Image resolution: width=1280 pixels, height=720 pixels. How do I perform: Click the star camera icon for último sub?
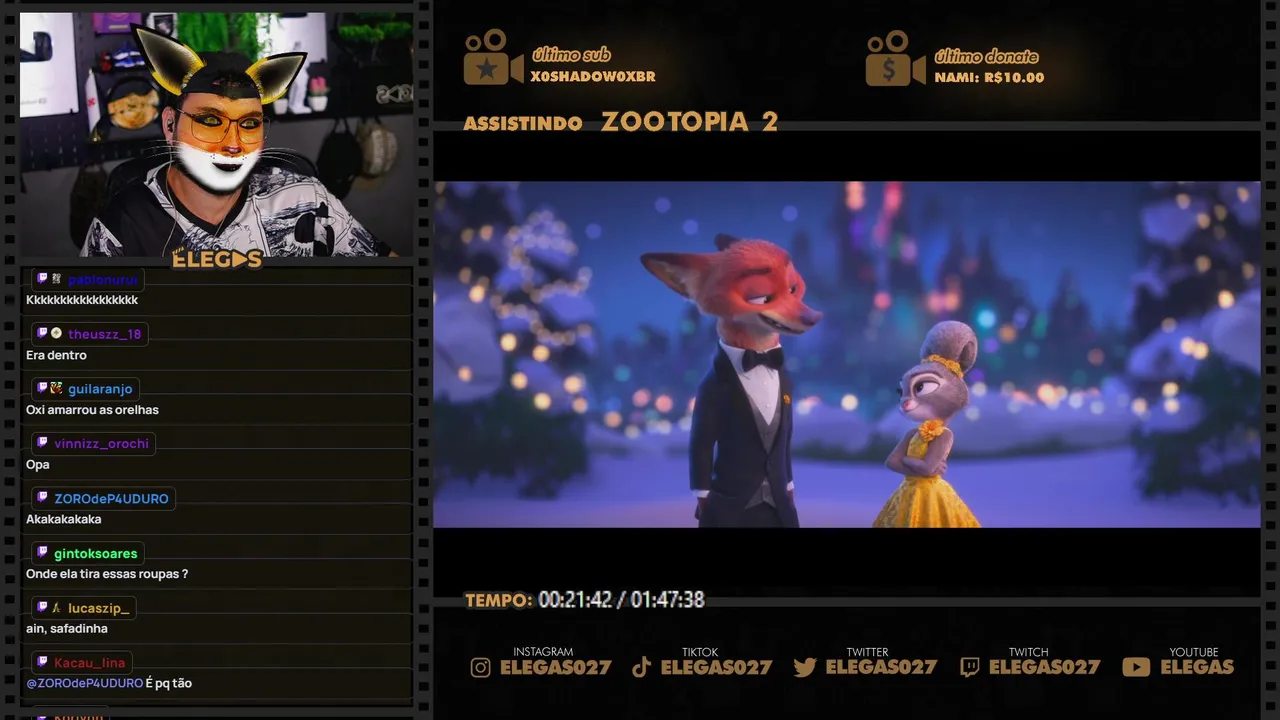493,58
